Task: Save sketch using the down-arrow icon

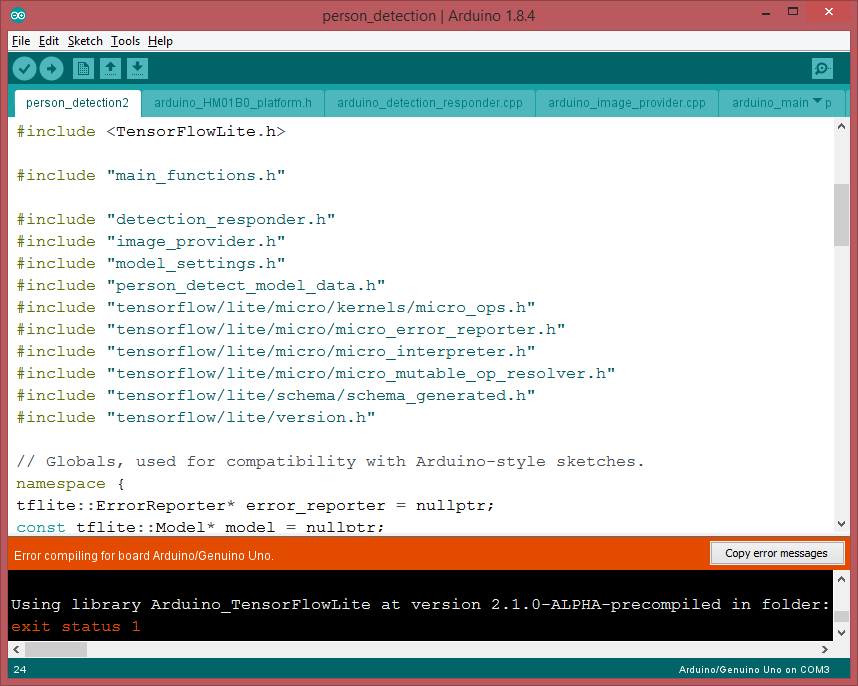Action: click(138, 69)
